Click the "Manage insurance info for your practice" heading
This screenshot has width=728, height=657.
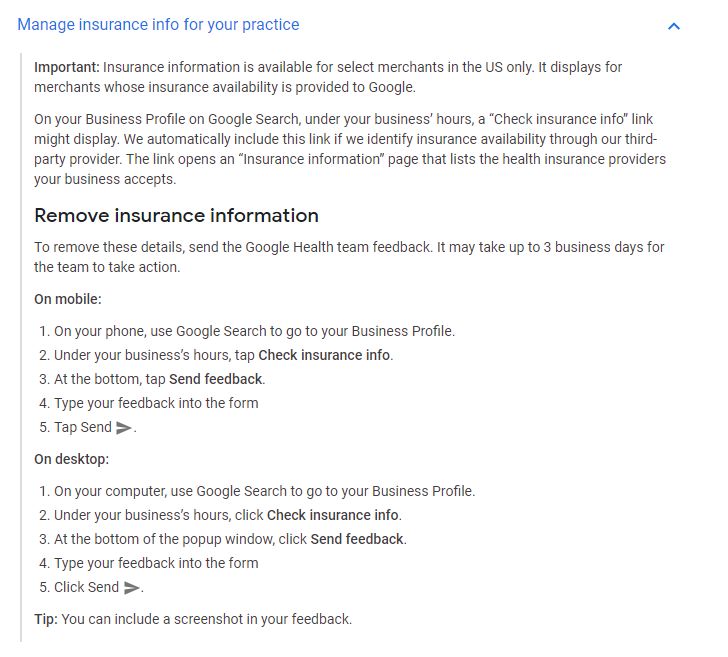coord(158,25)
